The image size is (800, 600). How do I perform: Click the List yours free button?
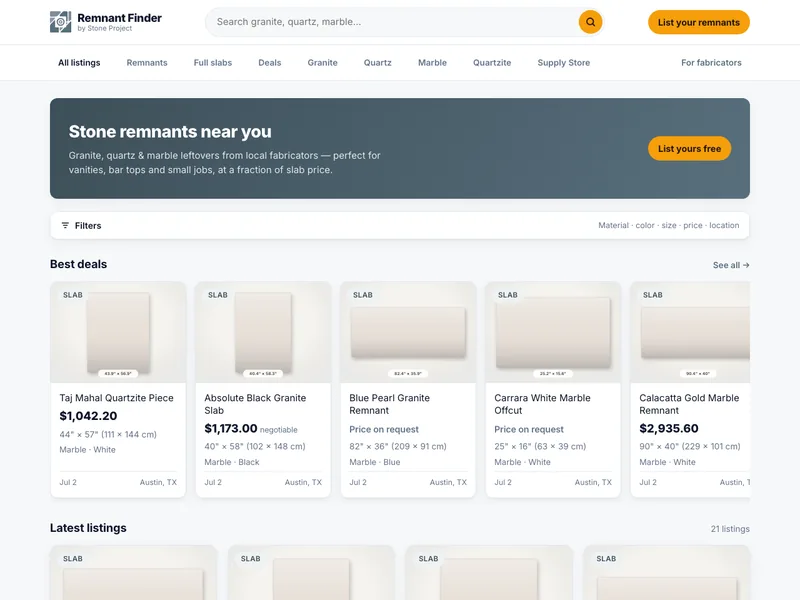click(689, 148)
